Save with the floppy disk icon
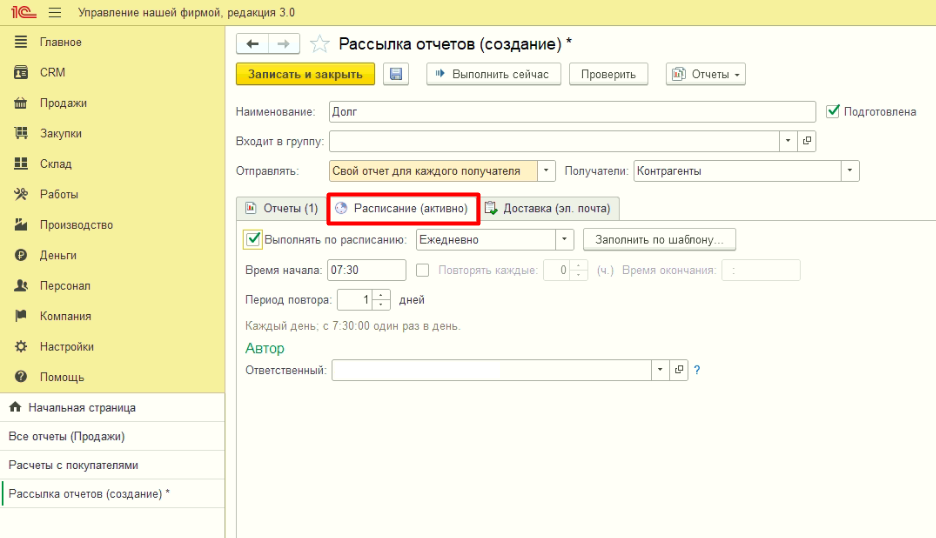This screenshot has height=538, width=936. point(396,74)
